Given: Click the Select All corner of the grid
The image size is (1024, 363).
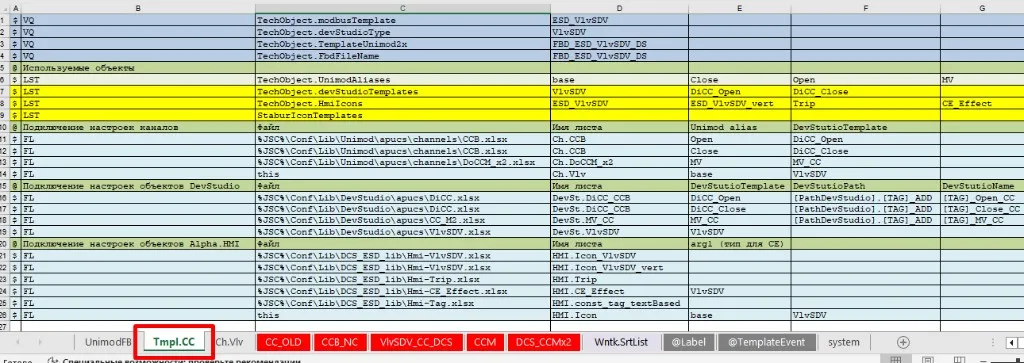Looking at the screenshot, I should (x=5, y=7).
